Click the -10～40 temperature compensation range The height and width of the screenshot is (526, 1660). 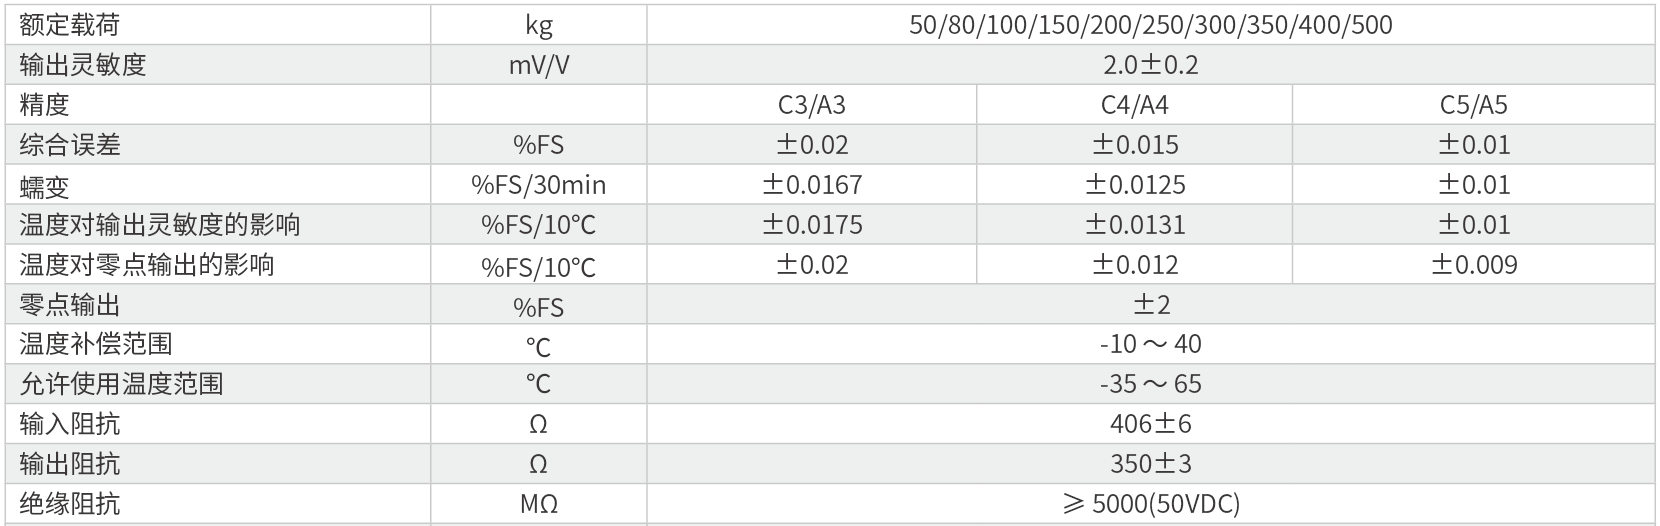pos(1150,345)
